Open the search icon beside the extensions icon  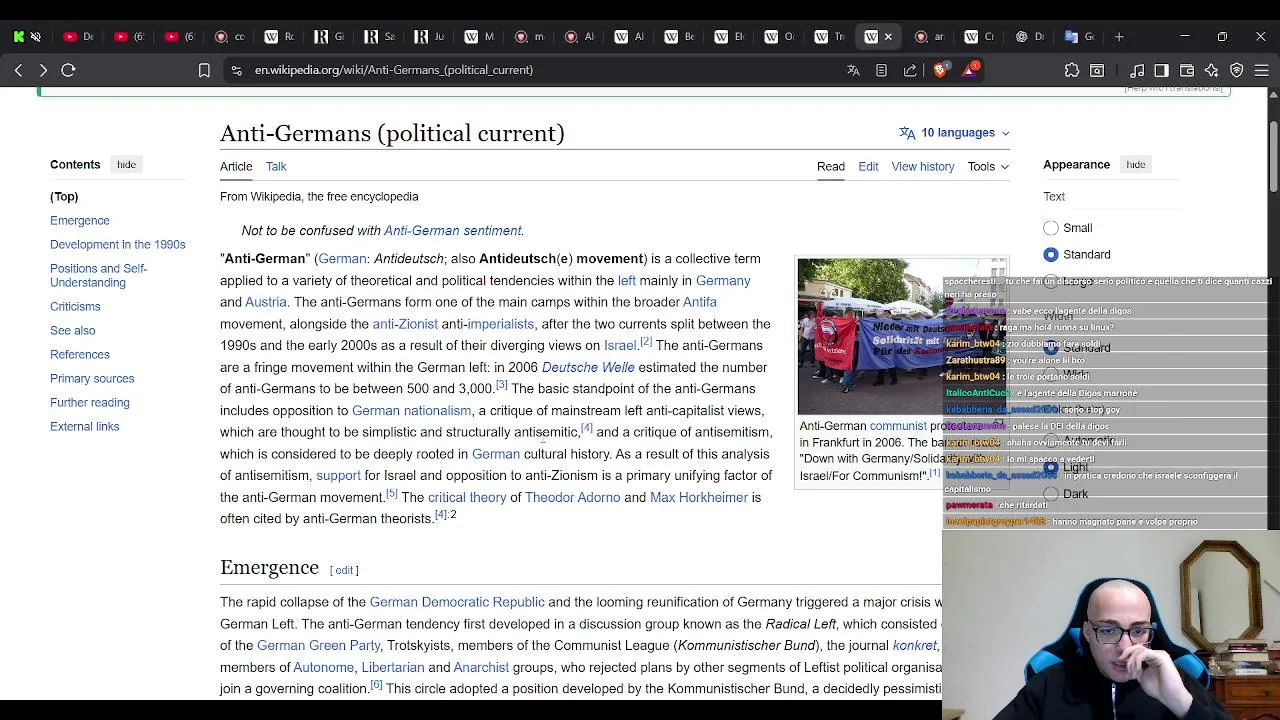tap(1097, 70)
